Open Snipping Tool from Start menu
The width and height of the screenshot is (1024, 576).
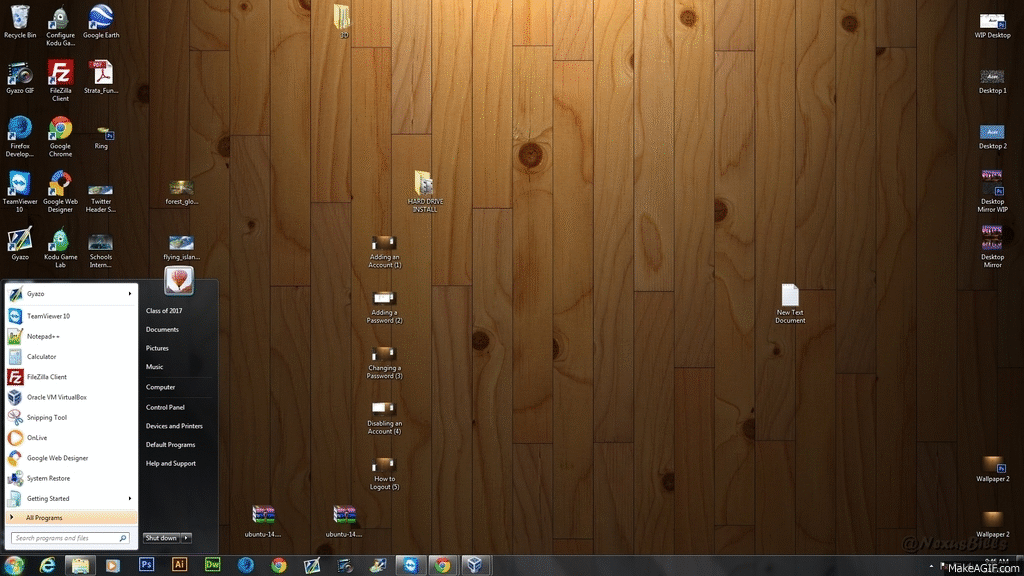click(x=47, y=417)
